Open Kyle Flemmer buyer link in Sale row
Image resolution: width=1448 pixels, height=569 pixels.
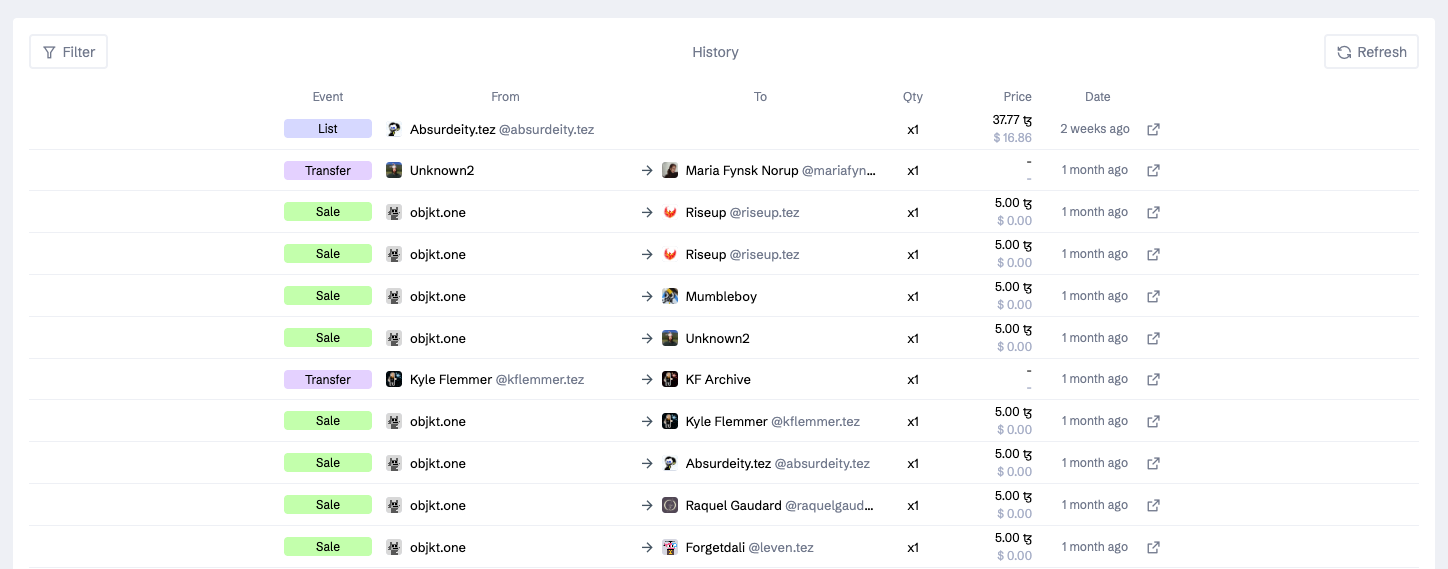tap(773, 421)
